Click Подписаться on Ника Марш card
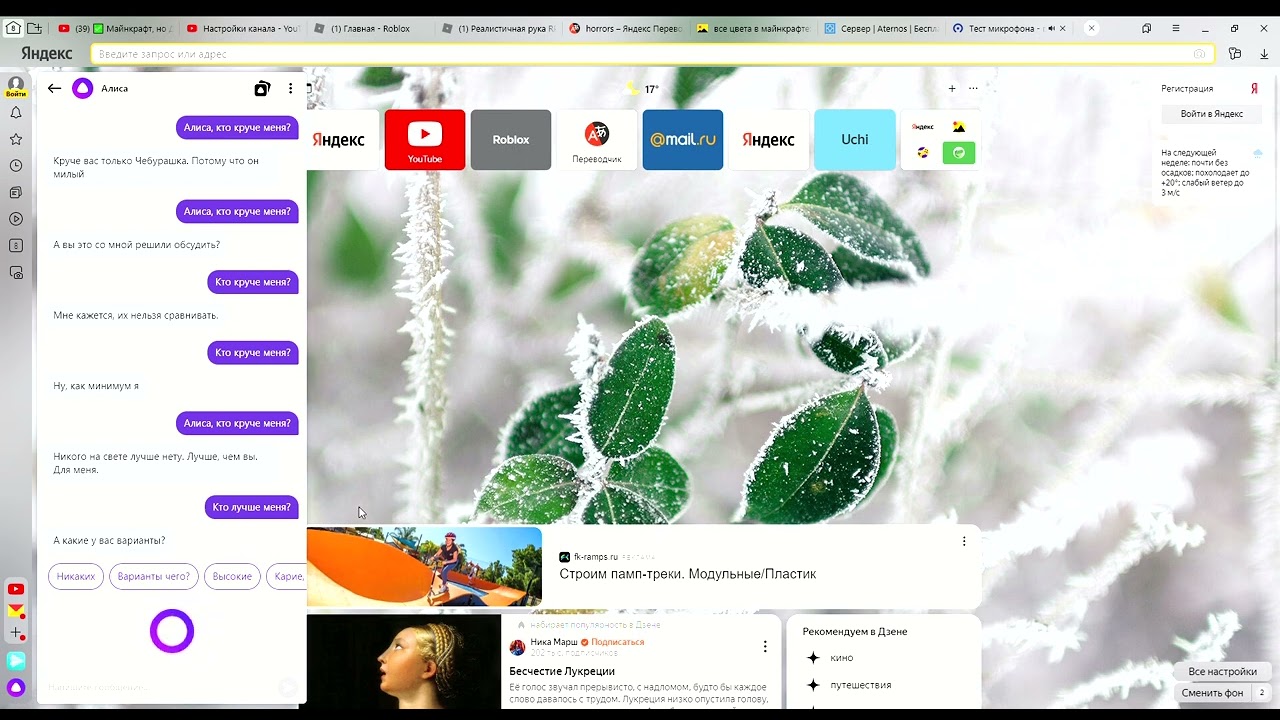 [x=617, y=642]
